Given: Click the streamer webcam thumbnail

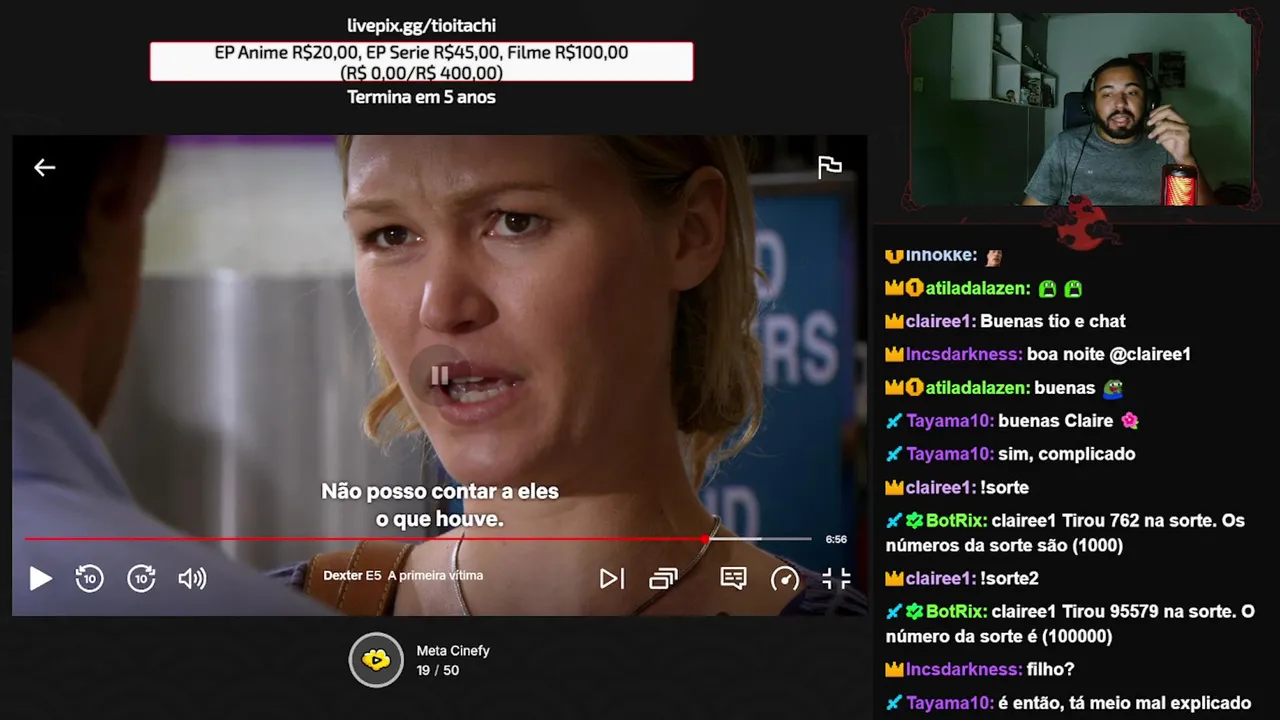Looking at the screenshot, I should point(1080,108).
